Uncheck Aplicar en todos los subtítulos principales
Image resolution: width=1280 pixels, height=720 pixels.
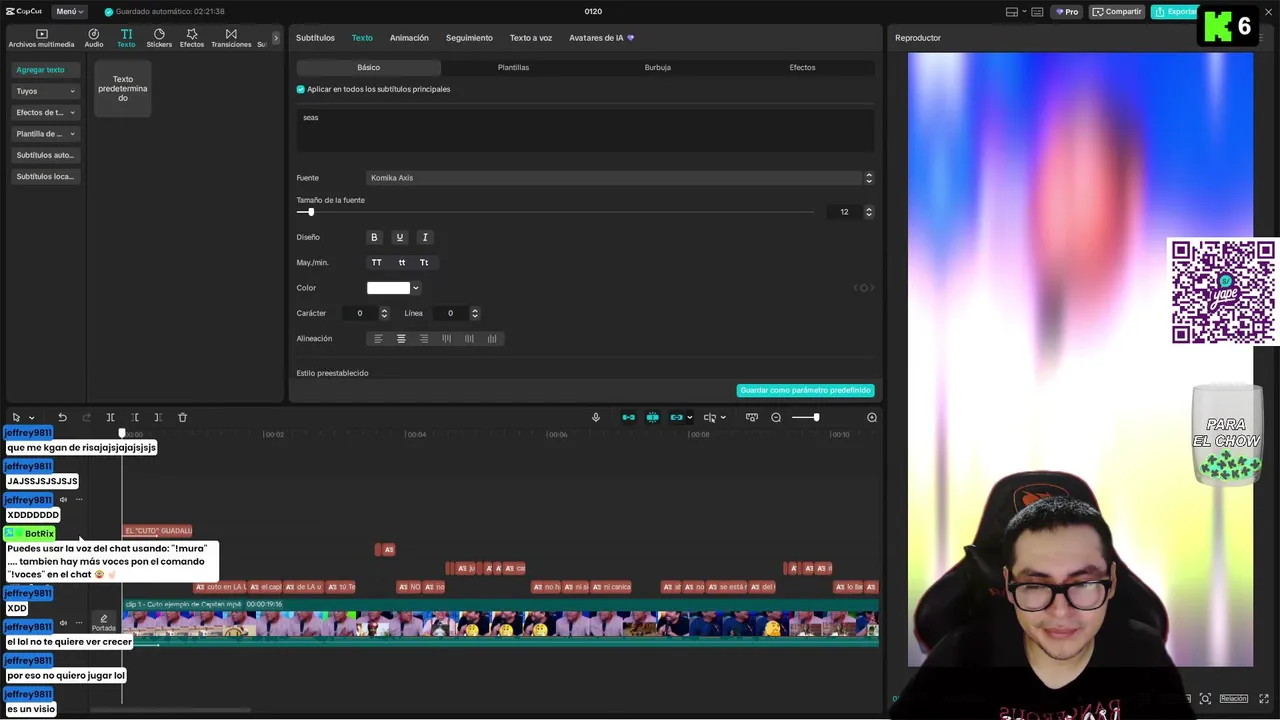coord(300,89)
